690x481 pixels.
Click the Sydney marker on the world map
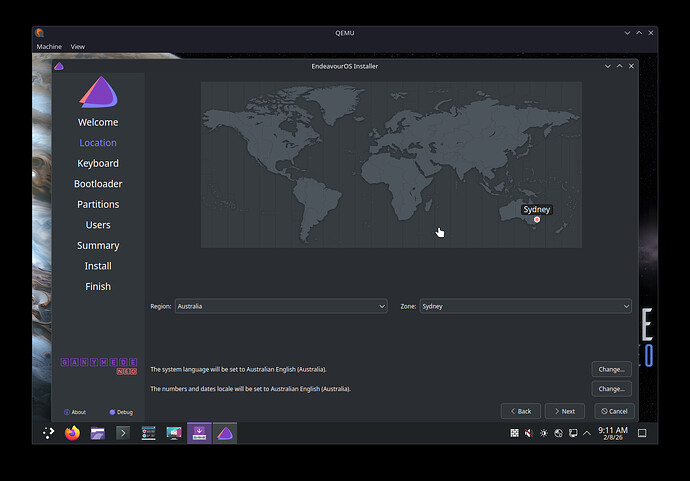(537, 219)
